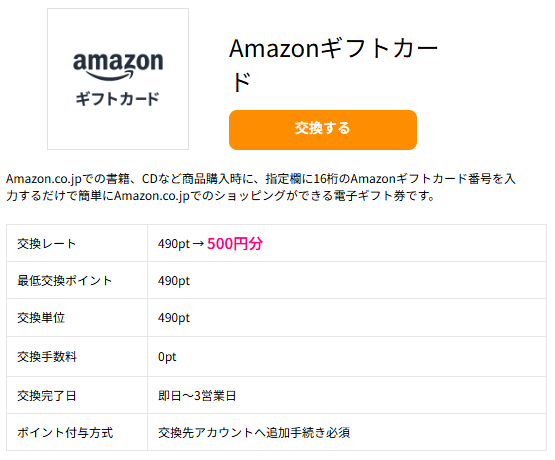
Task: Select the 交換完了日 row label
Action: 47,395
